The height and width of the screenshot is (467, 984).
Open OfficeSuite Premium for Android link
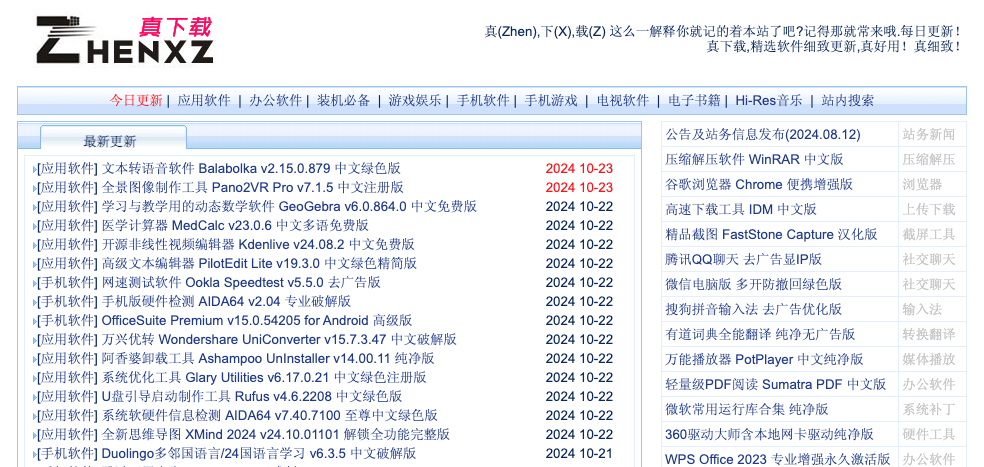point(257,320)
